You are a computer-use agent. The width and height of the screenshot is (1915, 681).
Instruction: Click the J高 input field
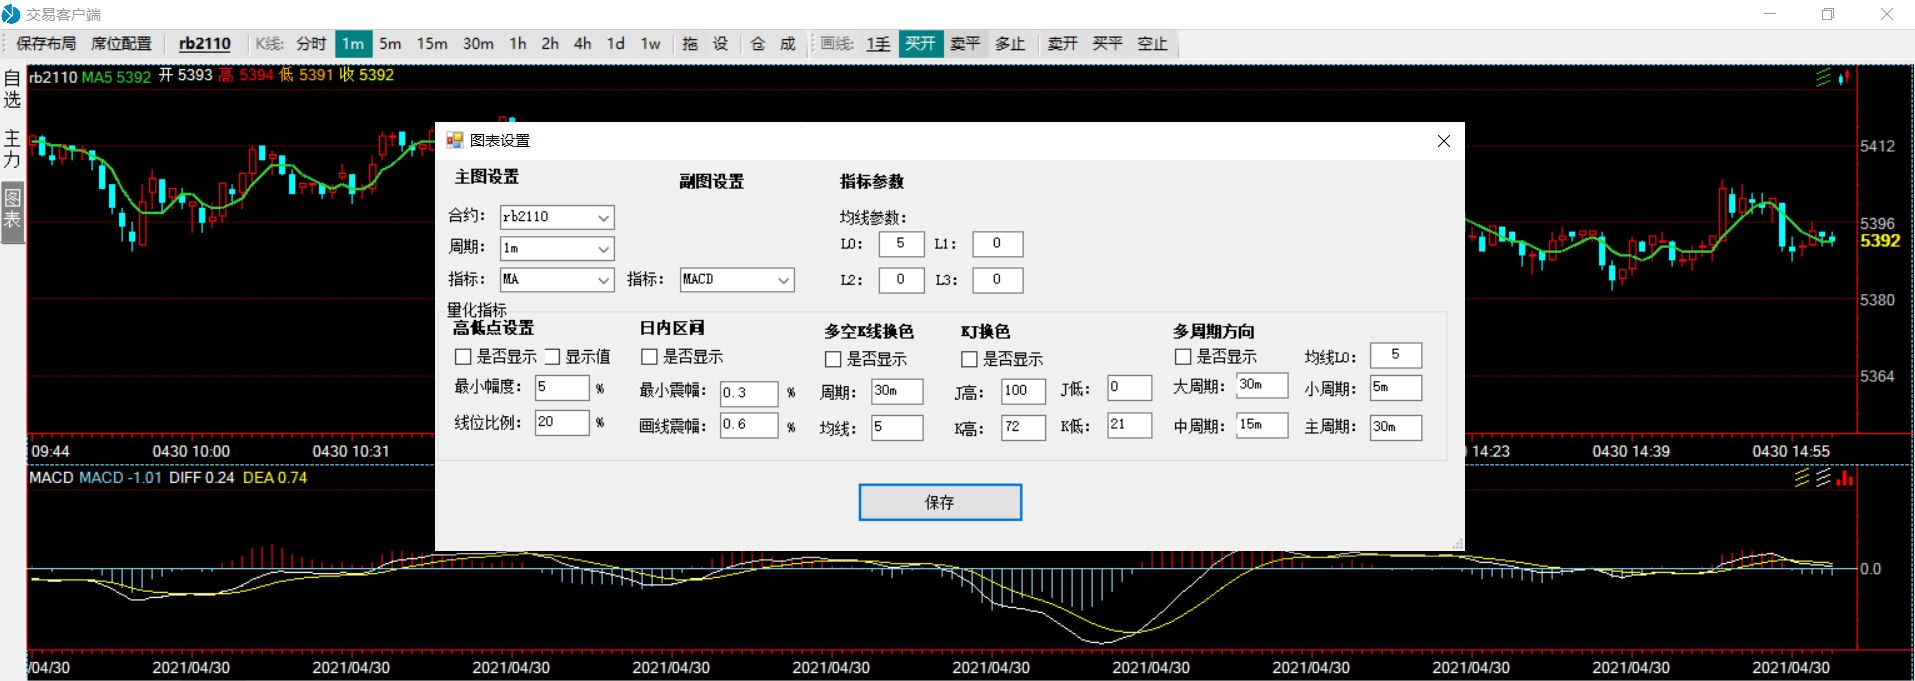[x=1023, y=391]
